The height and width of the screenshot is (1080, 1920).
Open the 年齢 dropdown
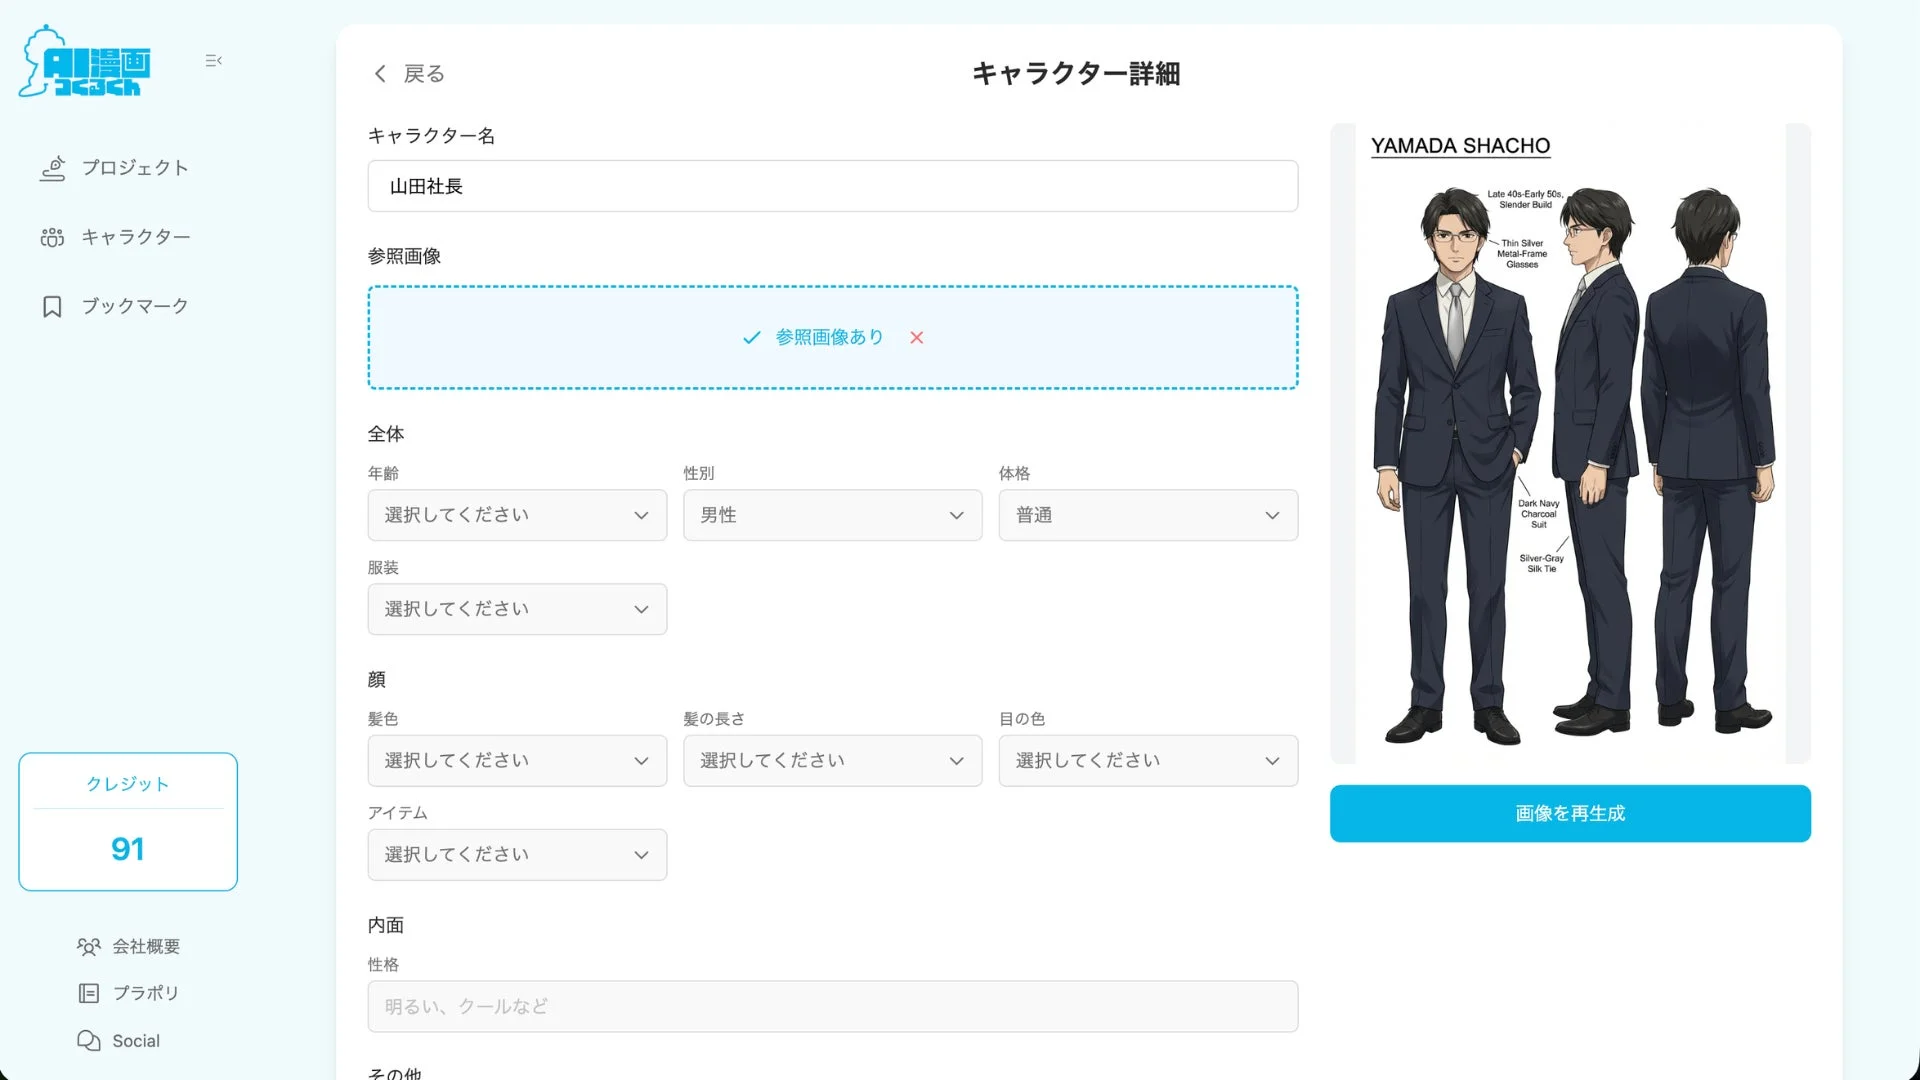pyautogui.click(x=517, y=514)
